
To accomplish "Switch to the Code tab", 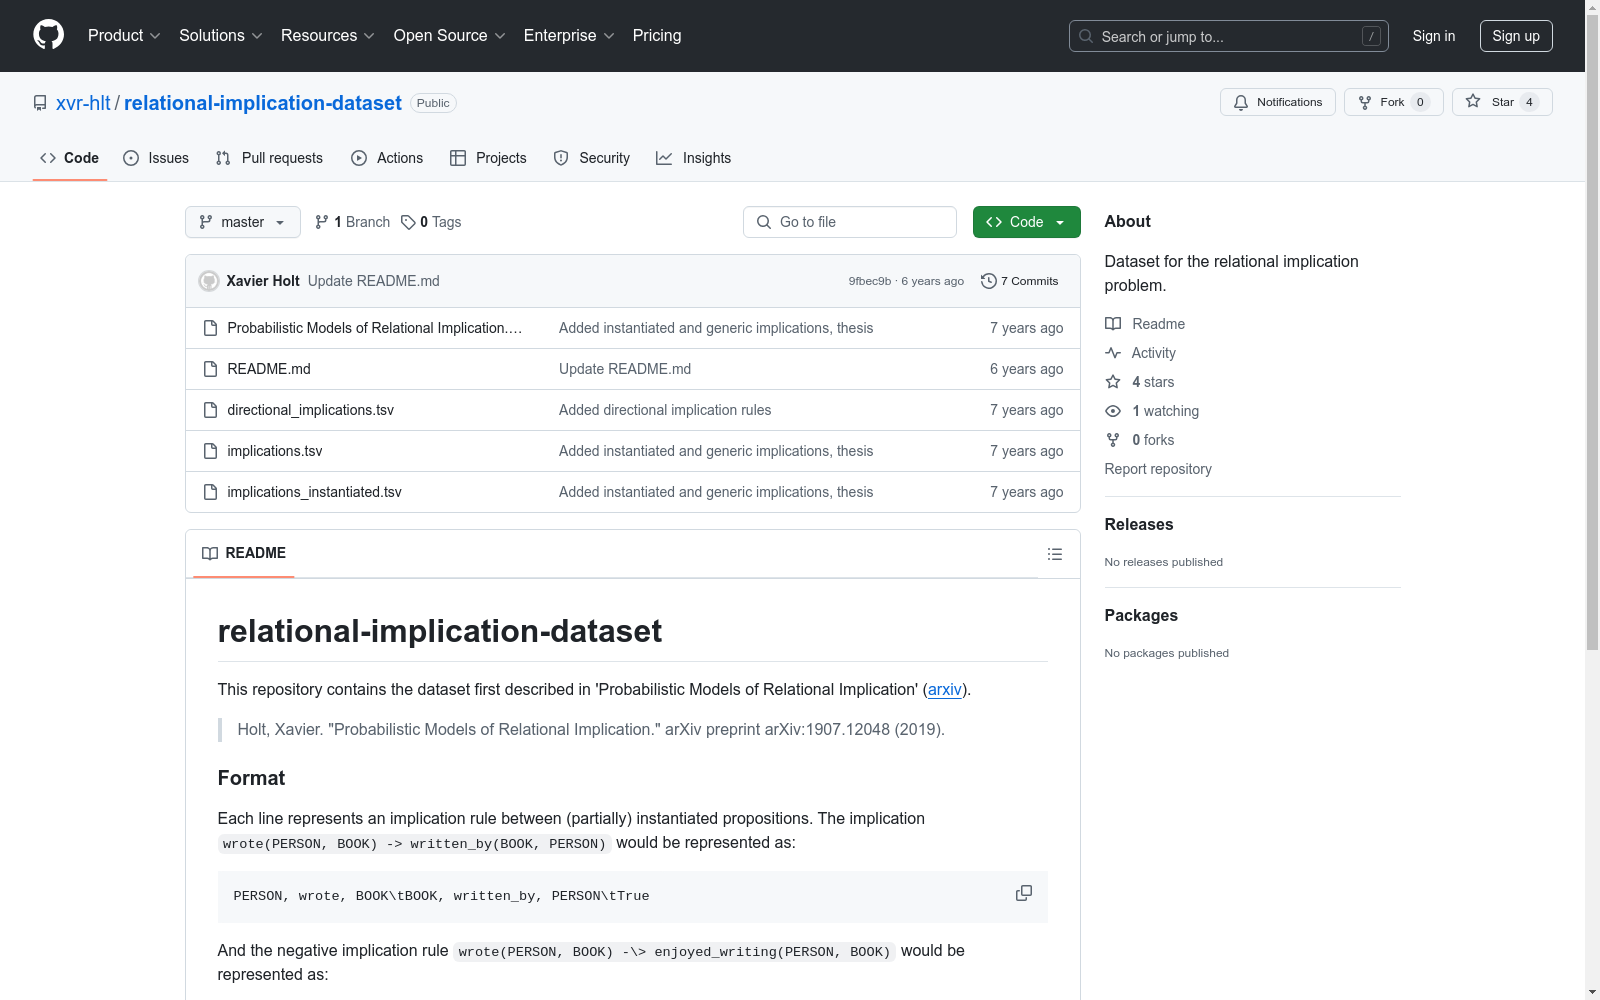I will click(x=70, y=158).
